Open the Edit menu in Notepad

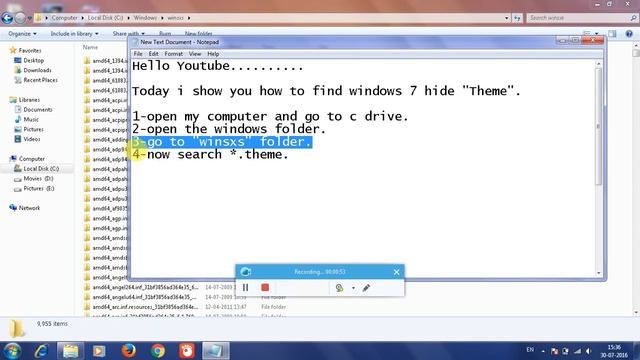pos(153,54)
